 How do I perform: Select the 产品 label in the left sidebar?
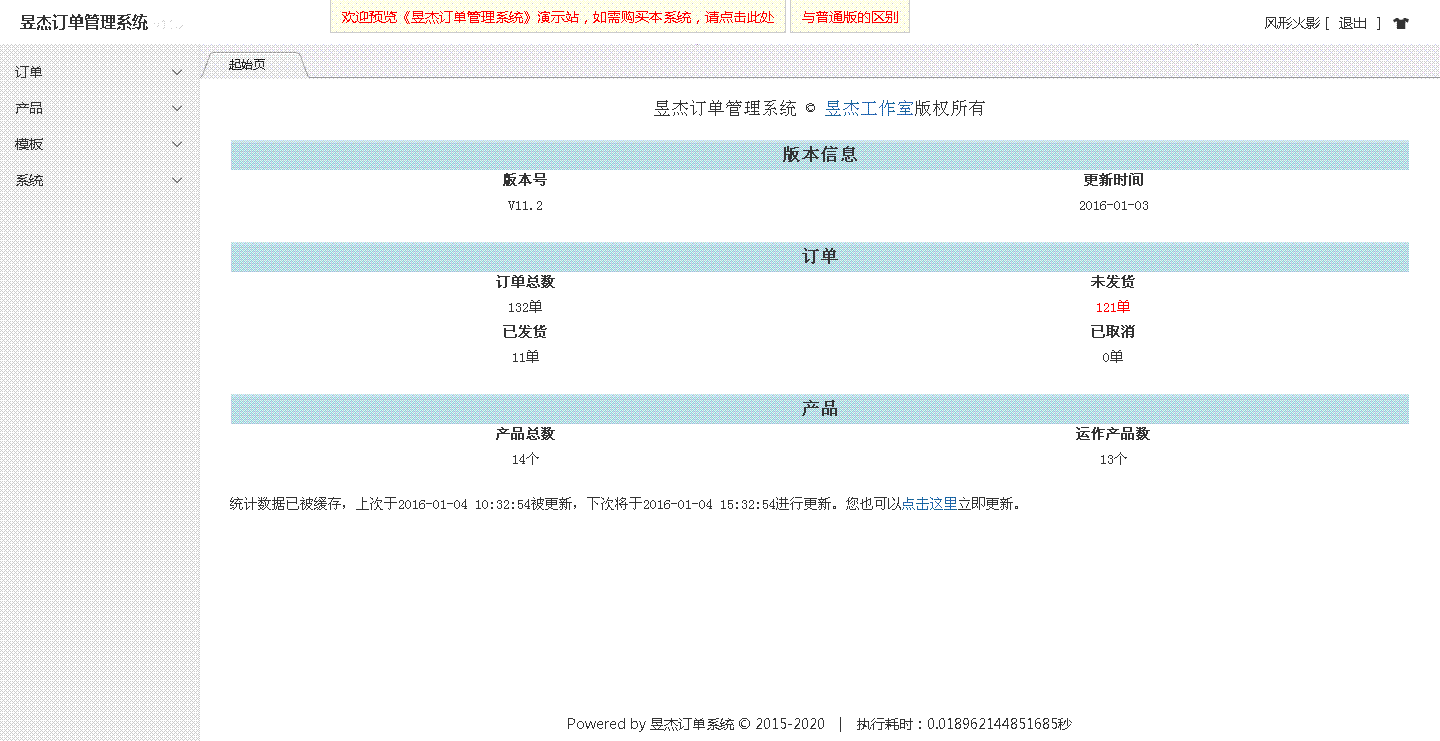click(29, 108)
